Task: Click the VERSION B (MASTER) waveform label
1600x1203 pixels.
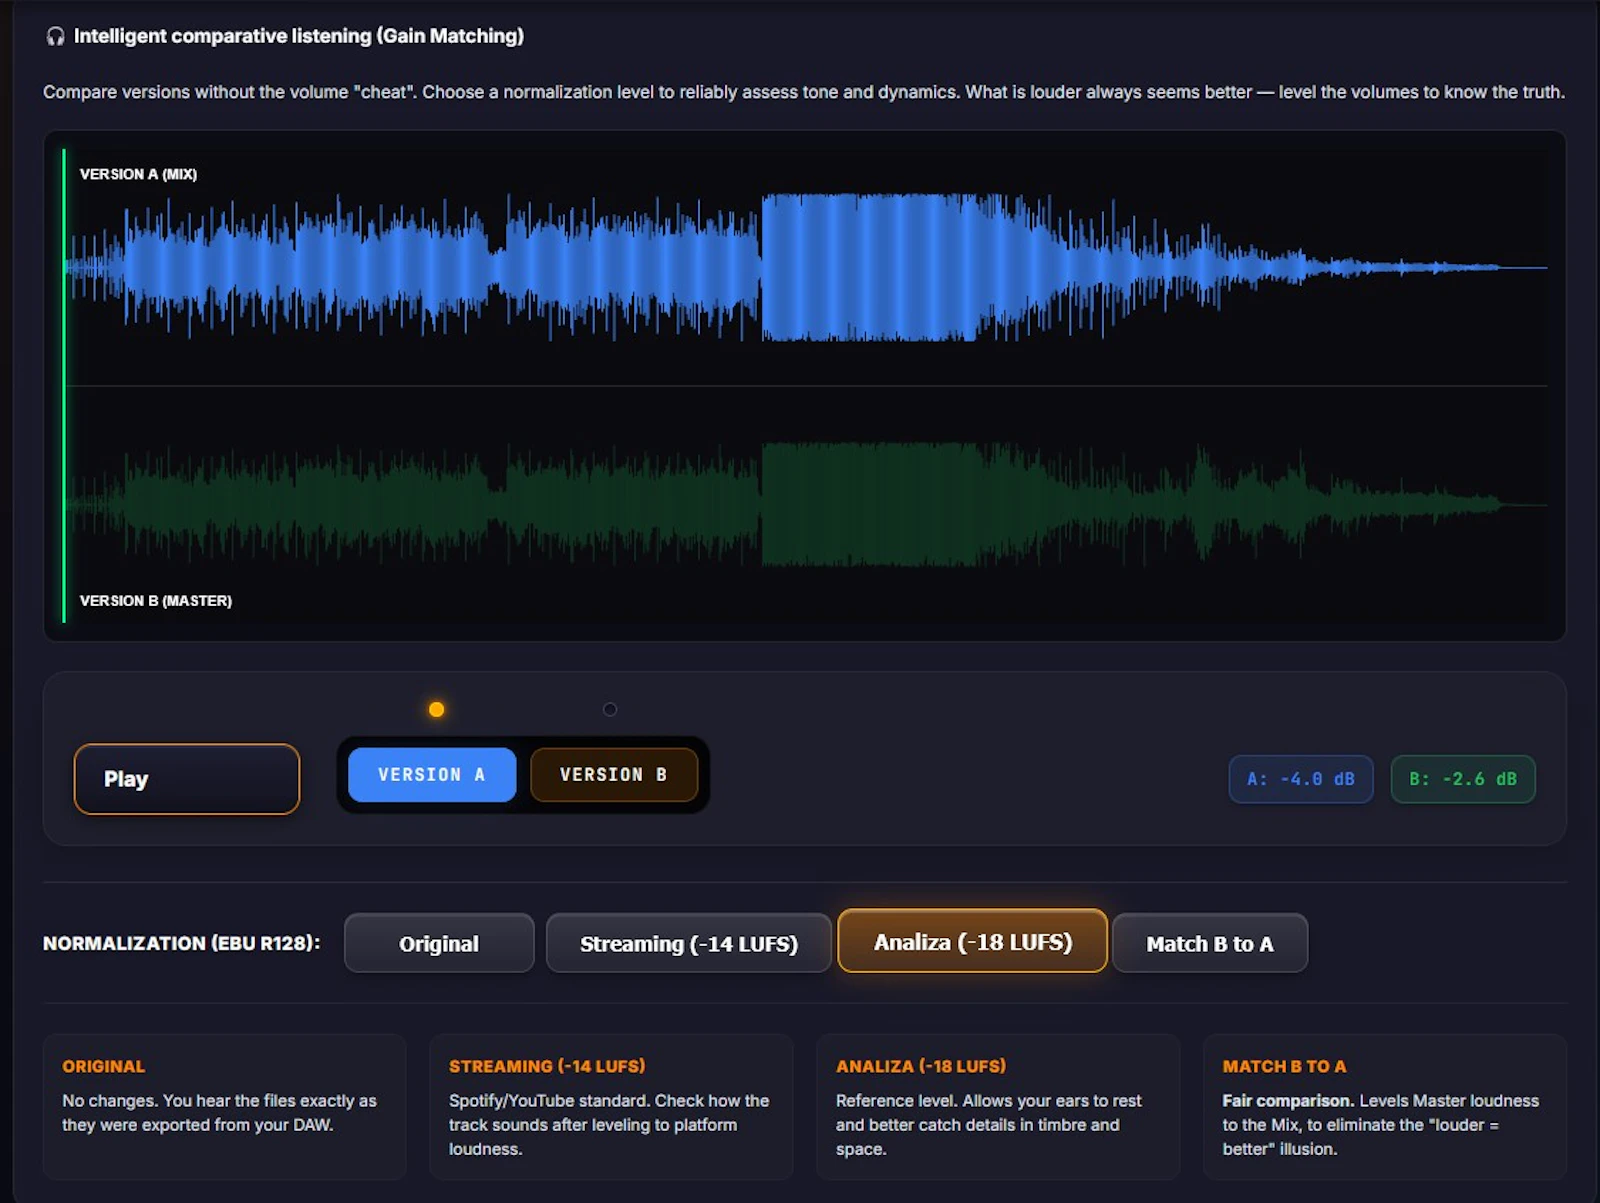Action: coord(156,601)
